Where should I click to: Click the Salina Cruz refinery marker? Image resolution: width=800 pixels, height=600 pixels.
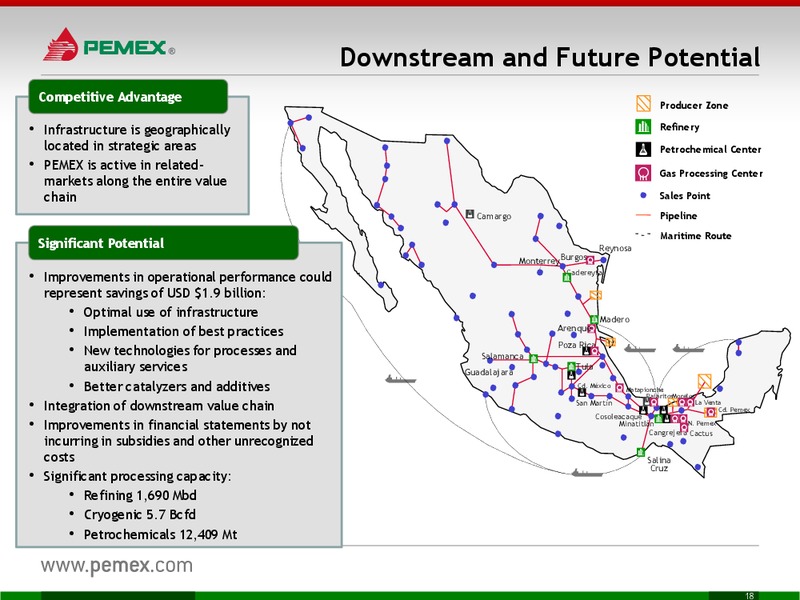(x=641, y=452)
